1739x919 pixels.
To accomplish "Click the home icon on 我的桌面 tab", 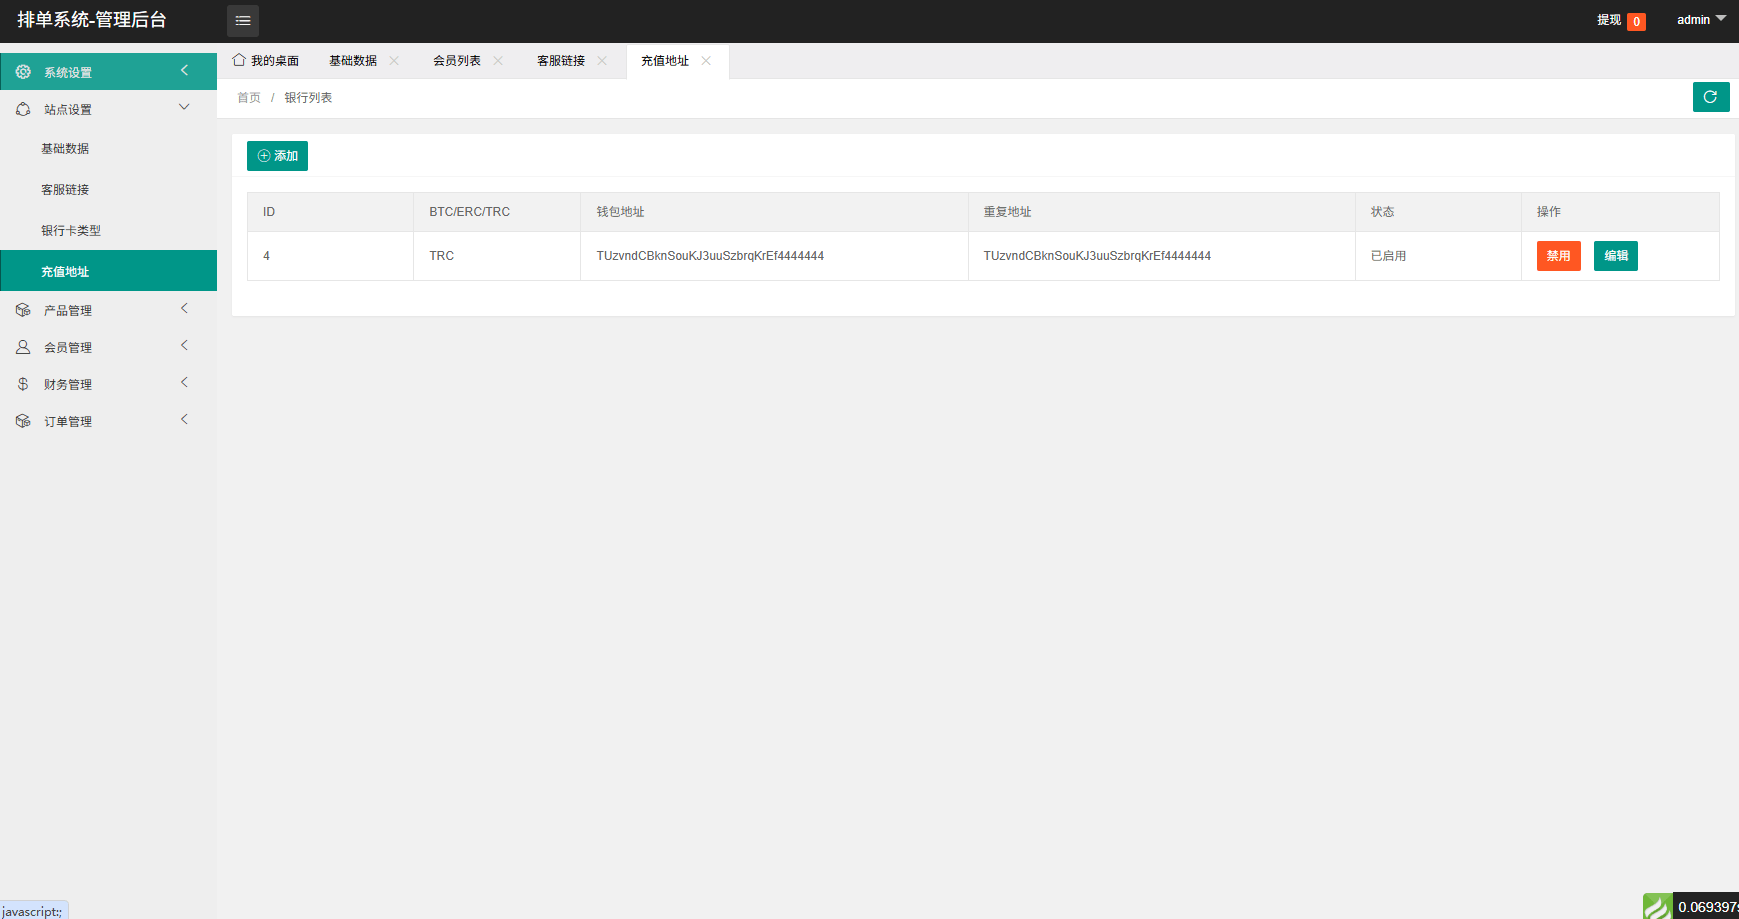I will [239, 60].
